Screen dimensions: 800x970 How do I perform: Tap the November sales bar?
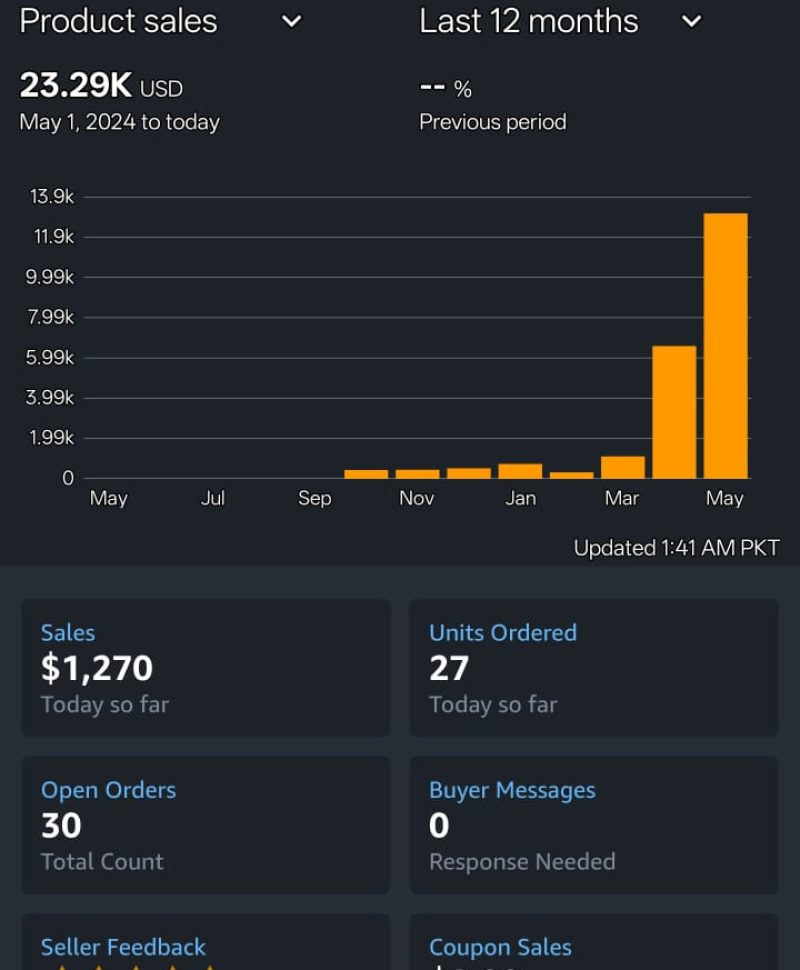(417, 474)
